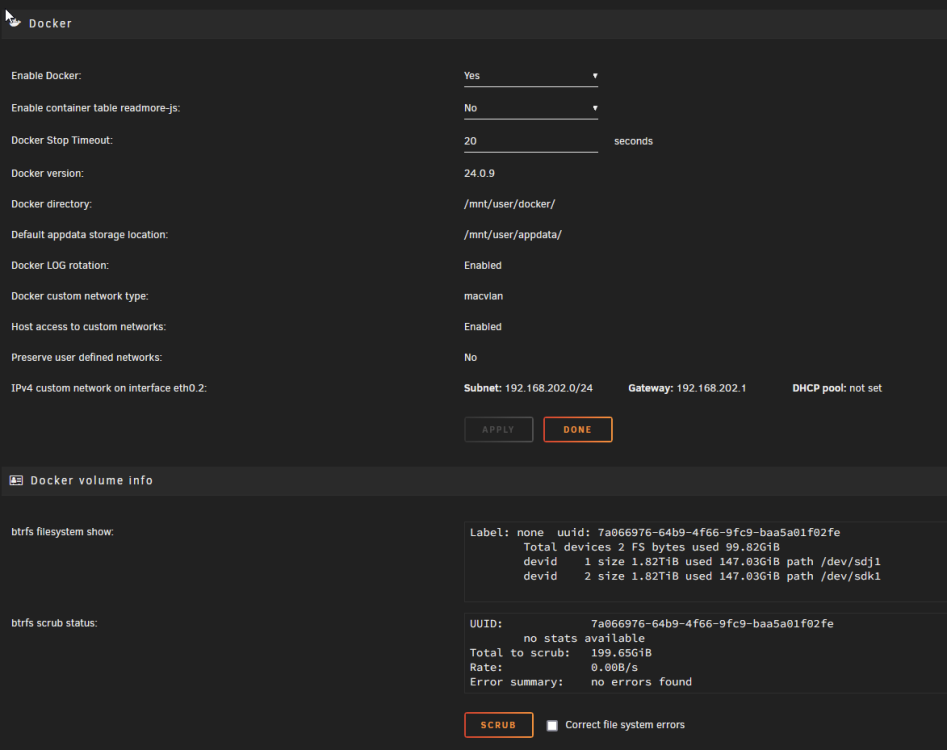
Task: Click the Docker Stop Timeout input field
Action: [x=531, y=141]
